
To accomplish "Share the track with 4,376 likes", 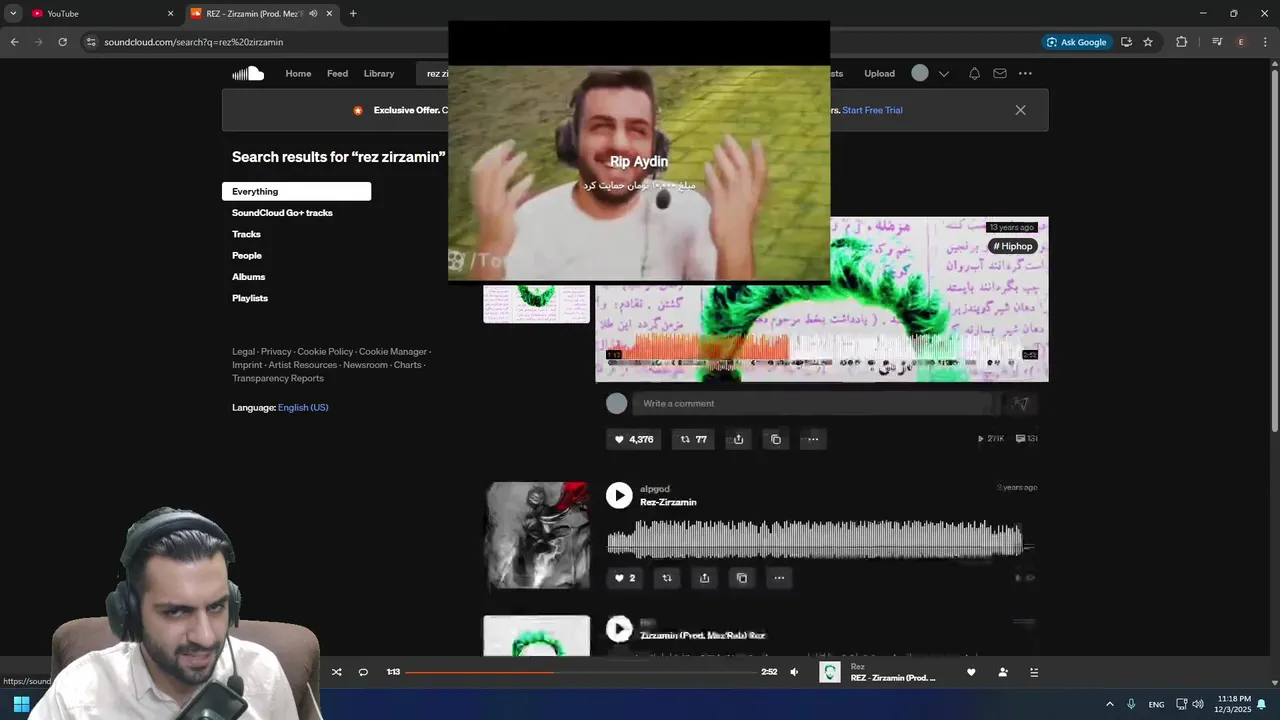I will point(738,439).
